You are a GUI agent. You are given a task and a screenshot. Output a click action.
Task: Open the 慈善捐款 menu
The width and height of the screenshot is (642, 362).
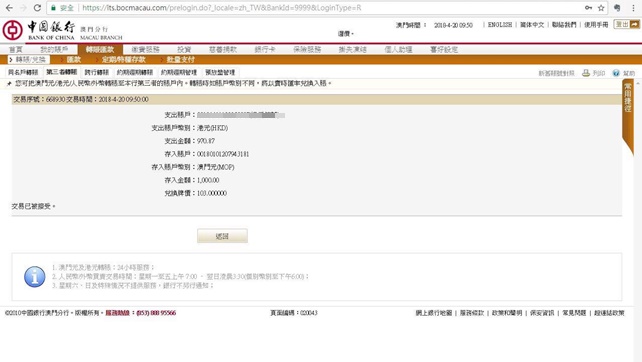tap(223, 50)
